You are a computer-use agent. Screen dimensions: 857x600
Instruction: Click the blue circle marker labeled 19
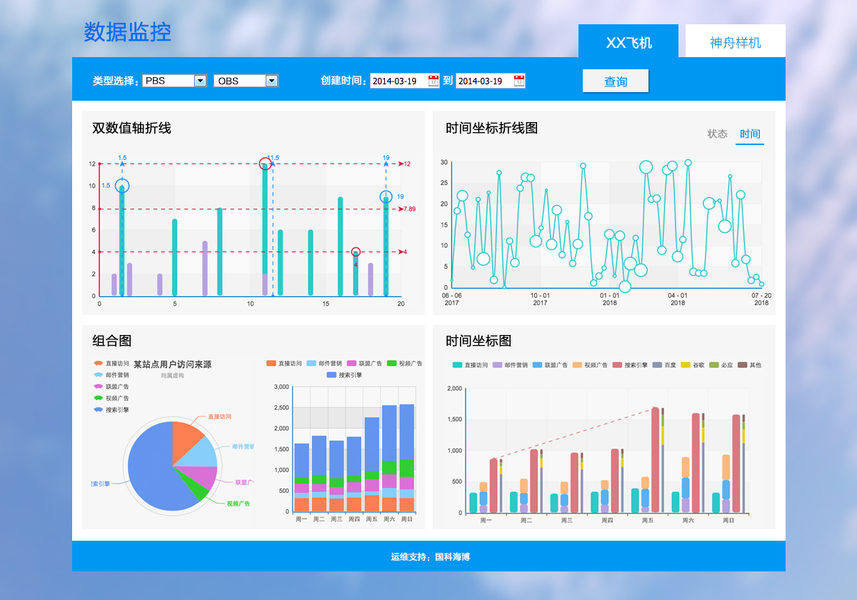(x=386, y=197)
